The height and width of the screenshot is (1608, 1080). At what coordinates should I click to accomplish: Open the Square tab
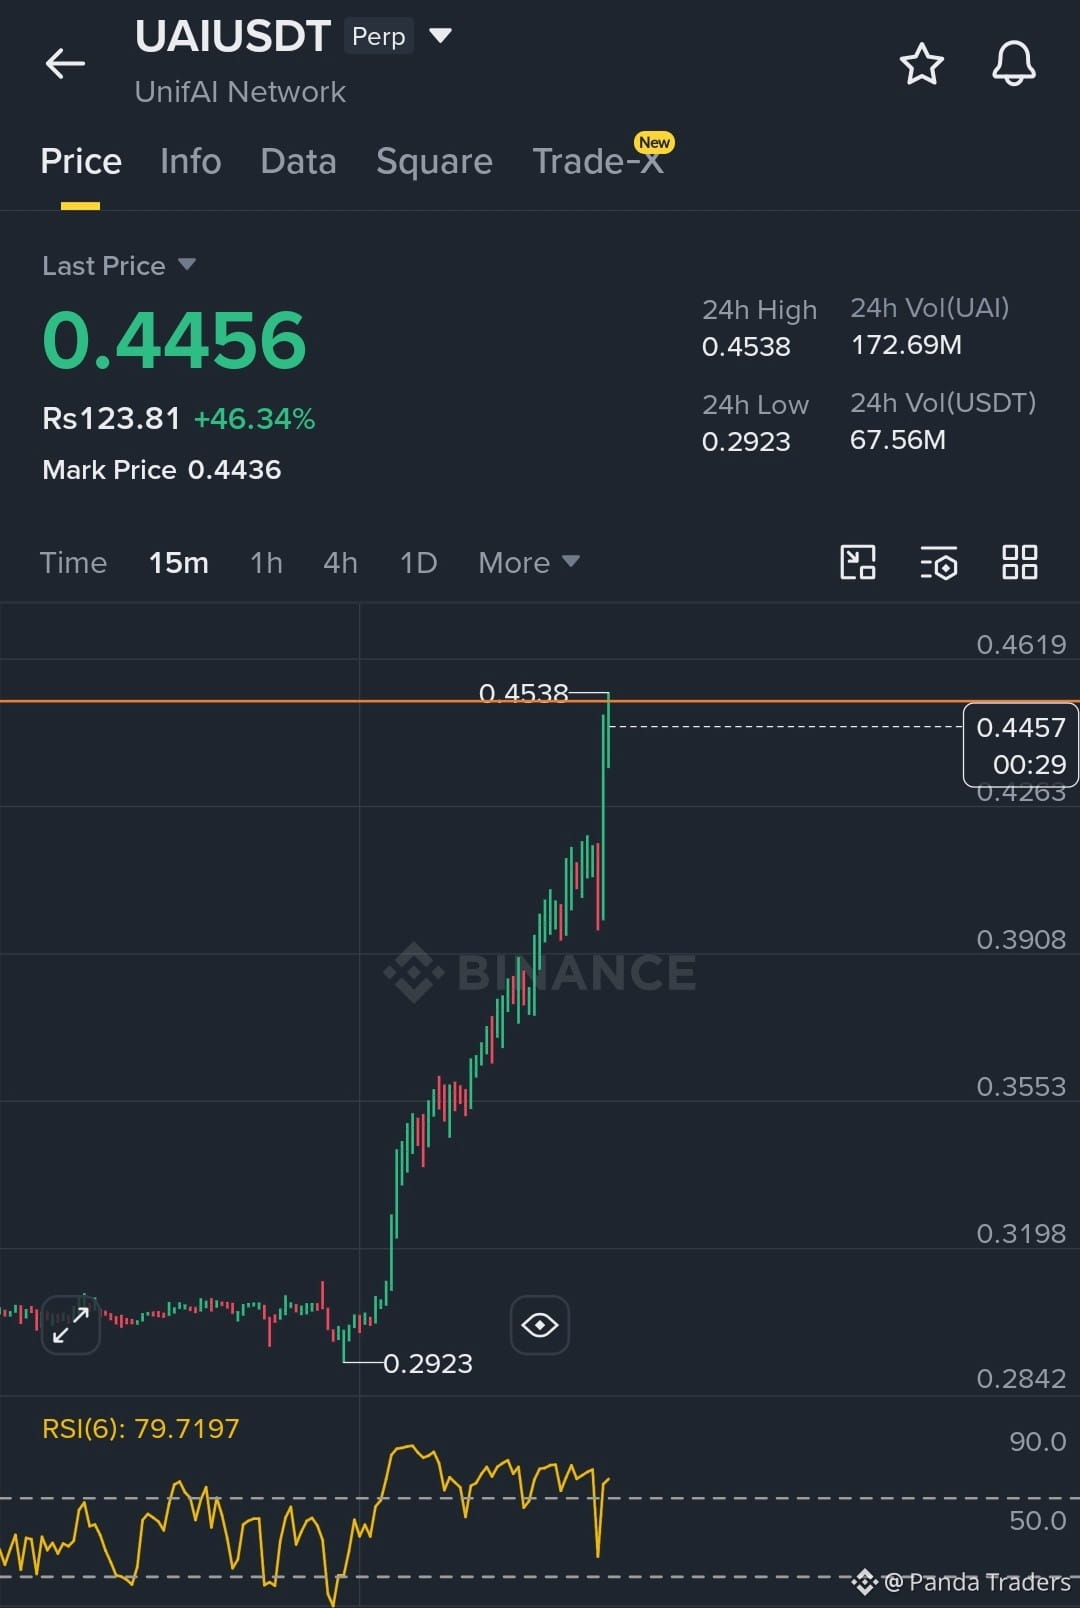point(434,162)
